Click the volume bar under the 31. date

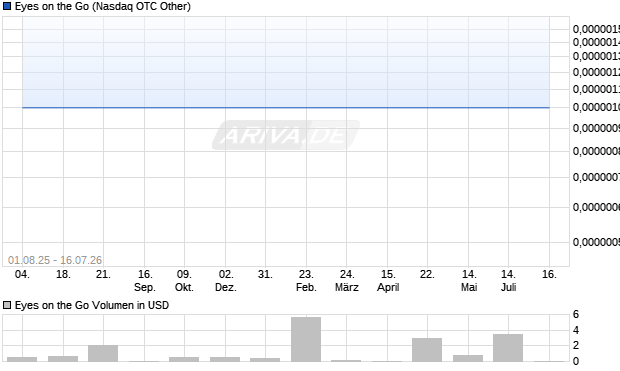pyautogui.click(x=265, y=360)
